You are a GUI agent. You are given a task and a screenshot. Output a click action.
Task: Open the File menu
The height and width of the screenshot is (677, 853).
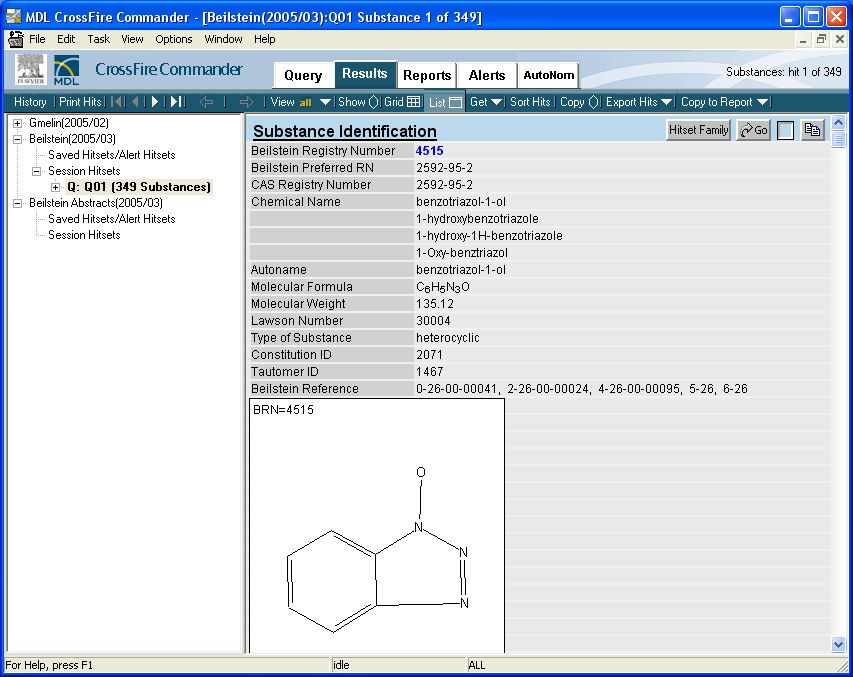[x=37, y=39]
